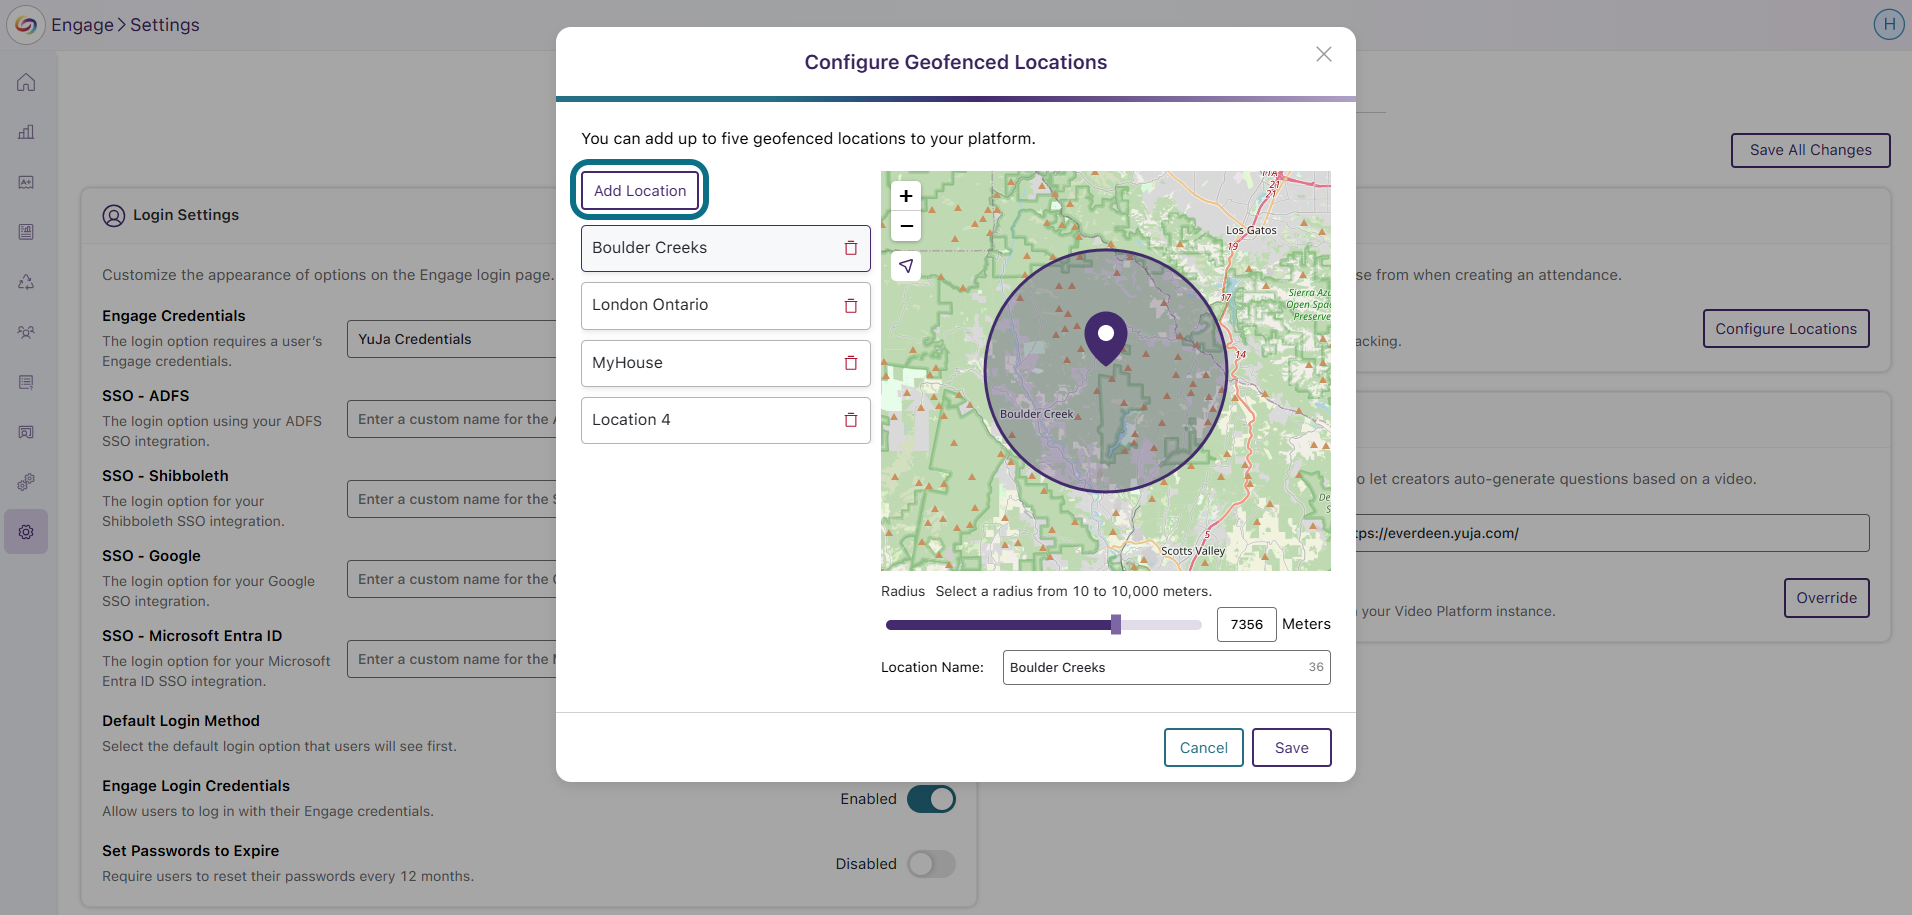Open the Home icon in the sidebar
This screenshot has width=1912, height=915.
click(26, 82)
